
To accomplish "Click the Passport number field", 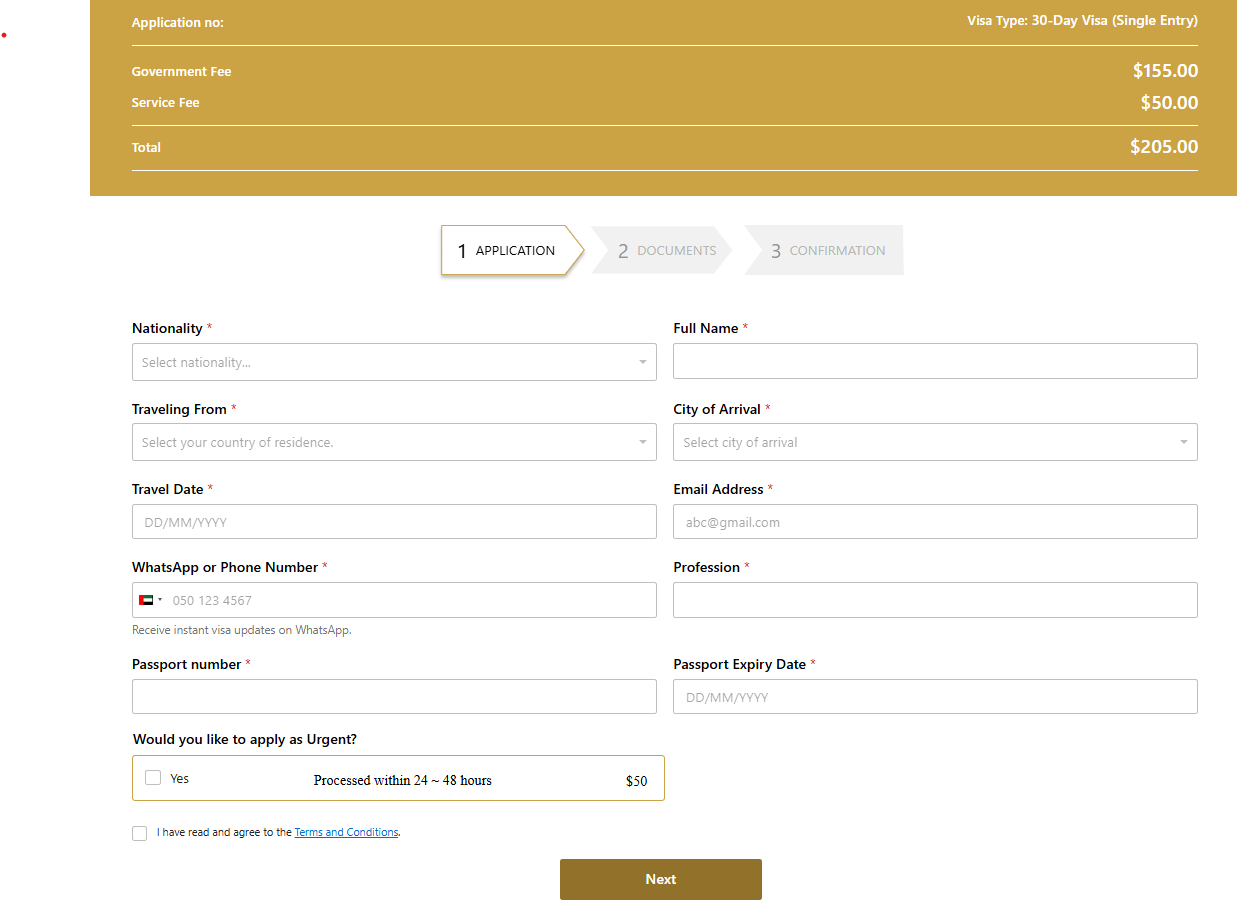I will pos(393,697).
